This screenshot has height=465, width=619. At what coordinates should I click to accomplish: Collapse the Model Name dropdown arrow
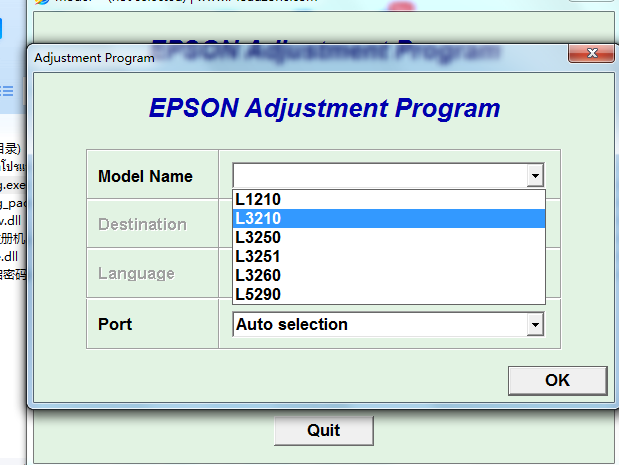click(535, 175)
